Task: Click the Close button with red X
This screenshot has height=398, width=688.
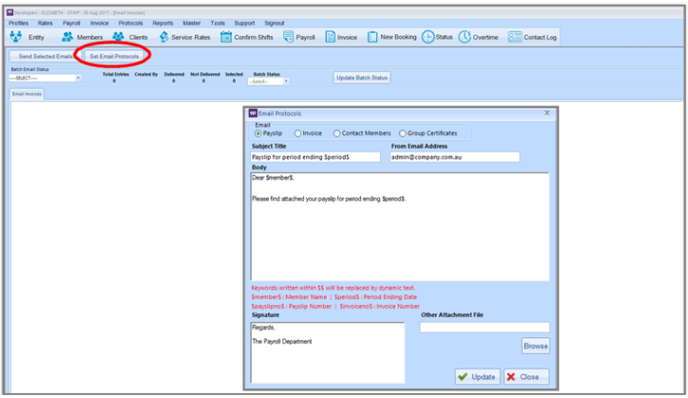Action: 526,377
